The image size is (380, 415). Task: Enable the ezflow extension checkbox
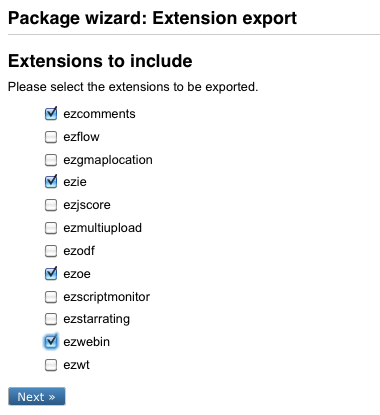tap(51, 137)
